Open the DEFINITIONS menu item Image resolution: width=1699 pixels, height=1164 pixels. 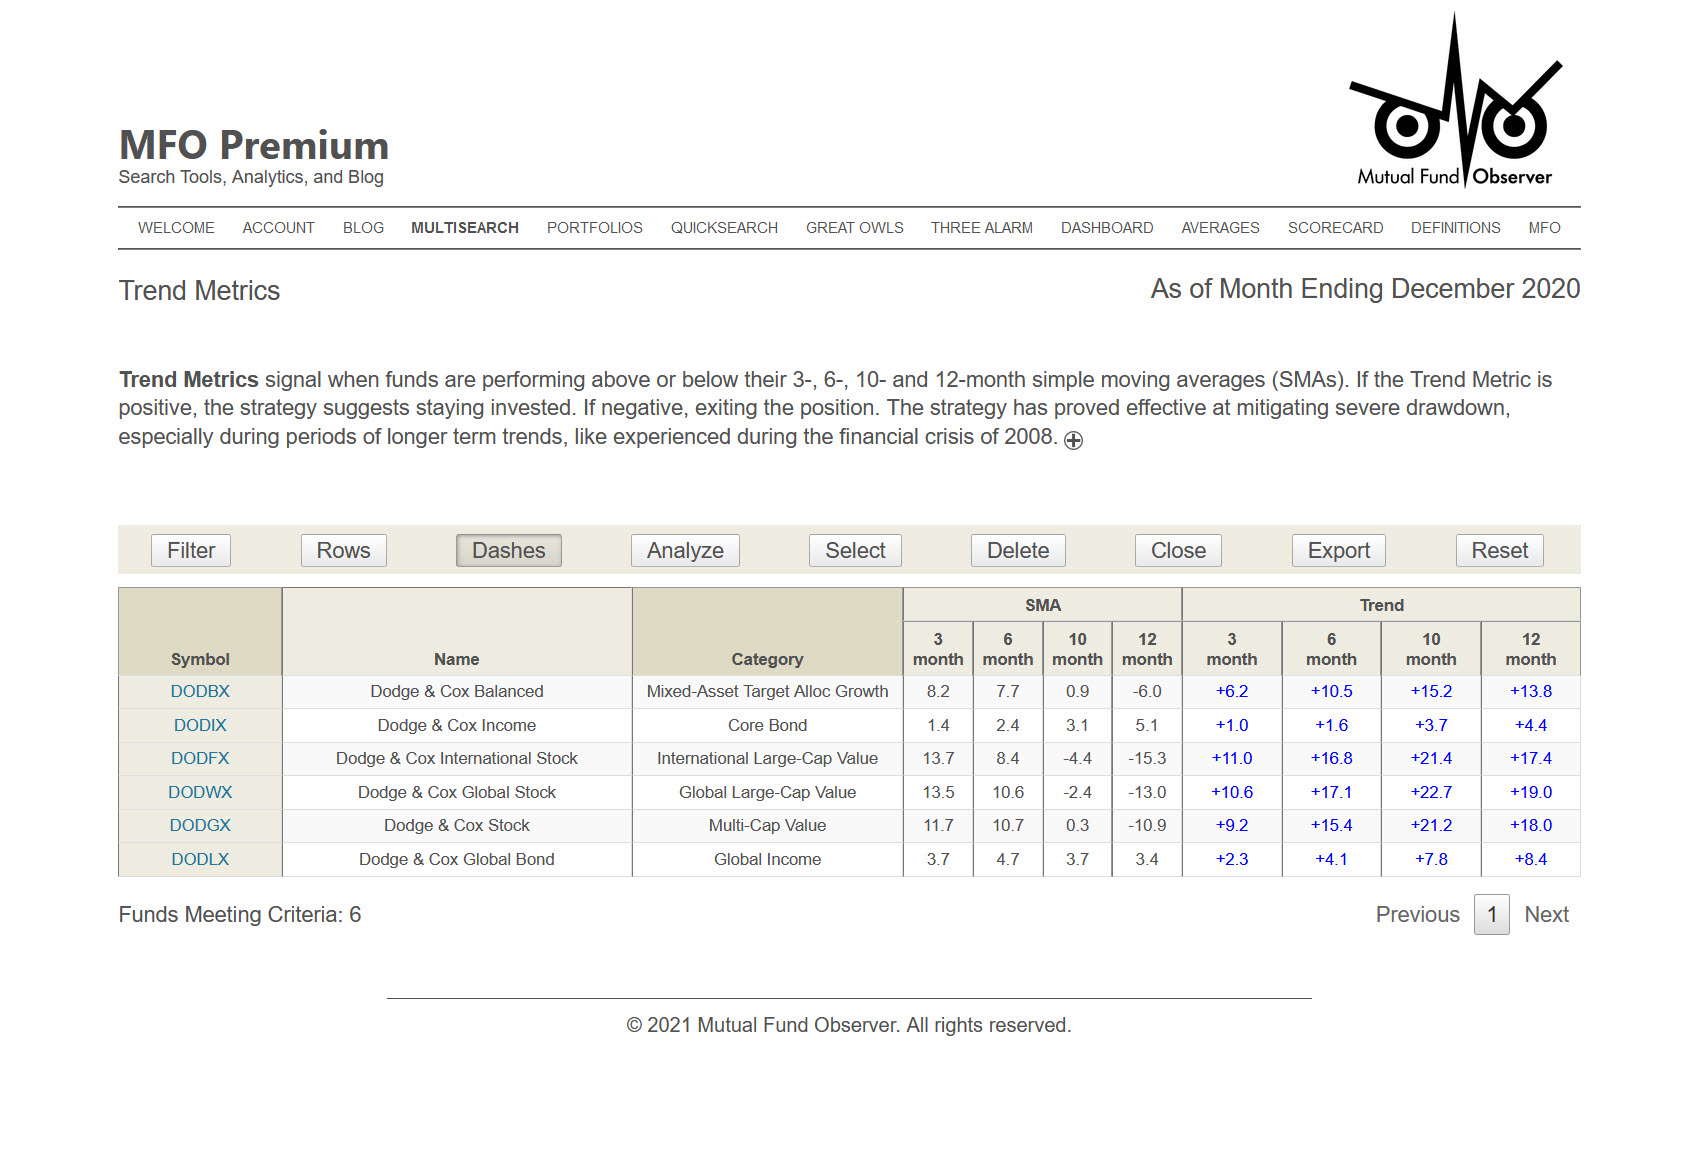coord(1455,228)
